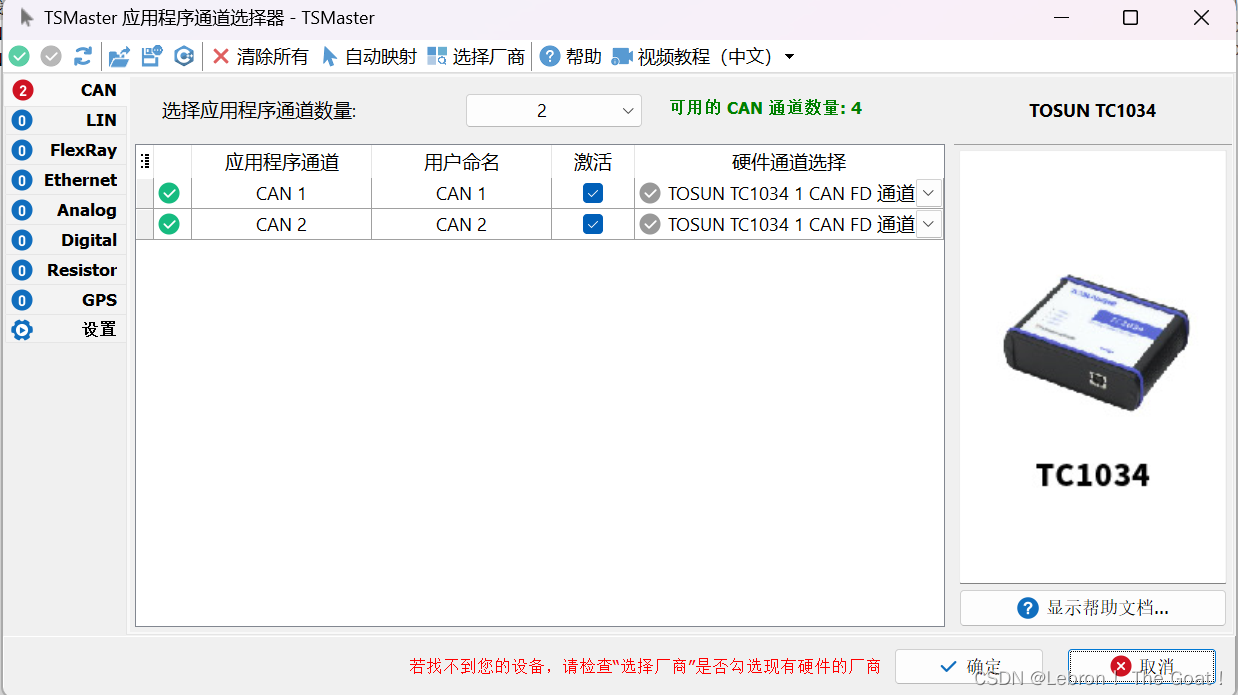Open the 设置 settings entry in the sidebar
Screen dimensions: 1238x695
(x=66, y=329)
